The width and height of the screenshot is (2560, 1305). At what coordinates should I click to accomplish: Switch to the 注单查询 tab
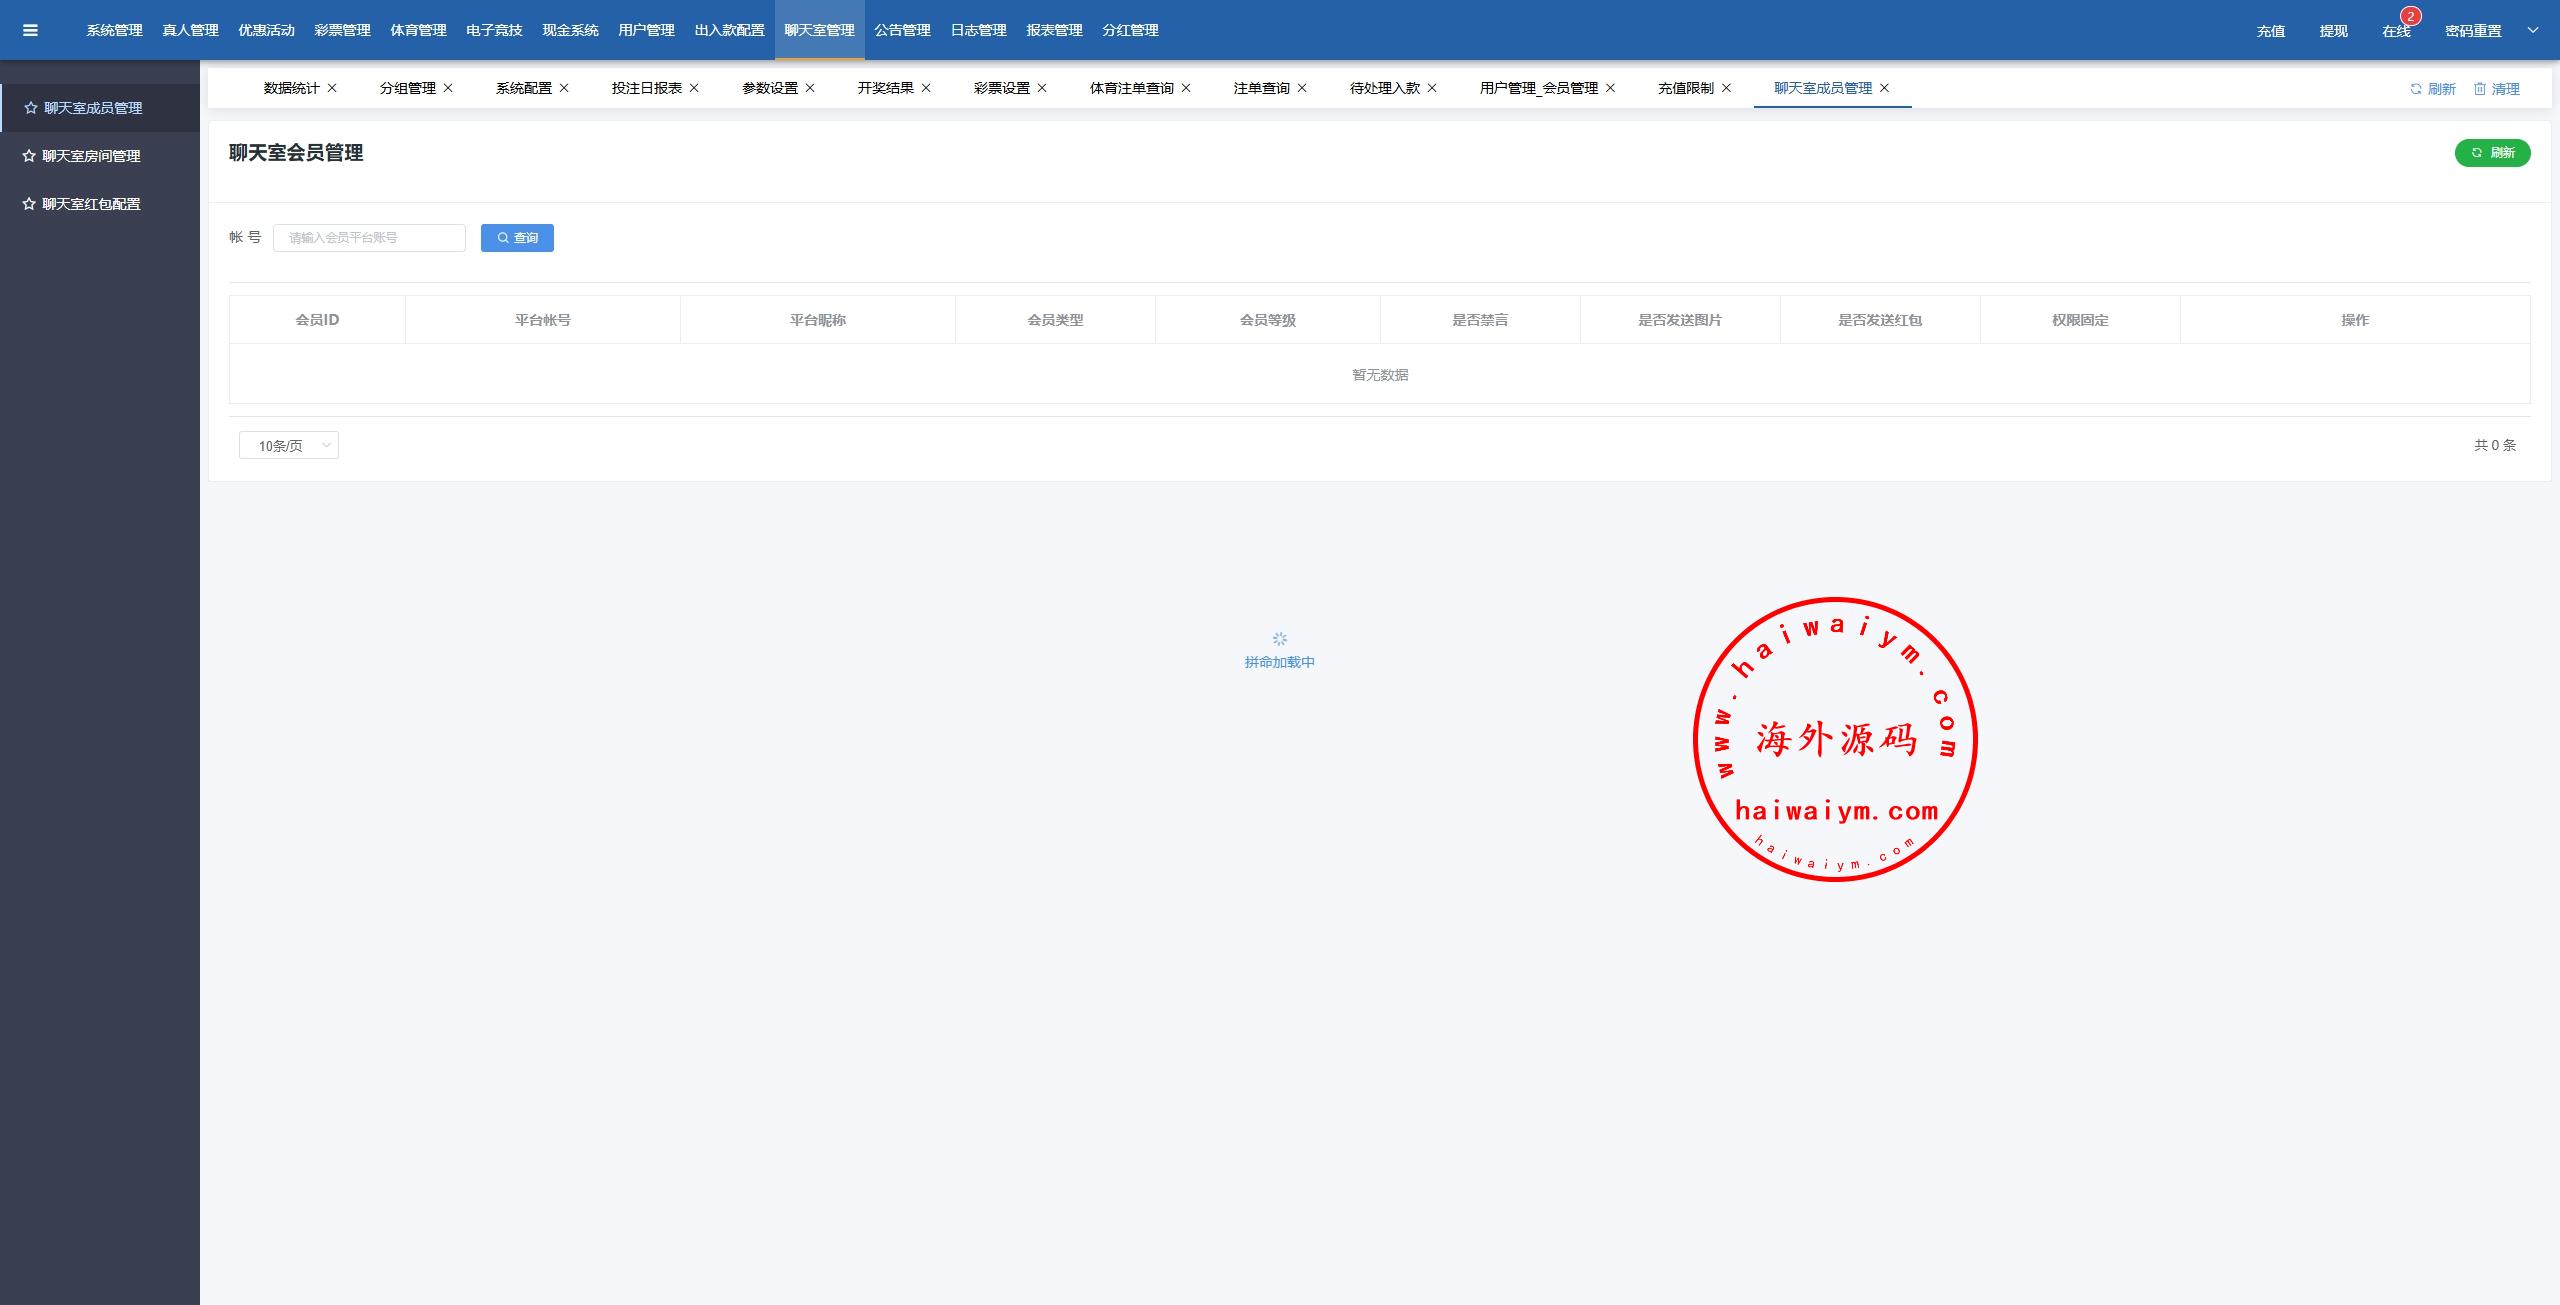coord(1261,88)
